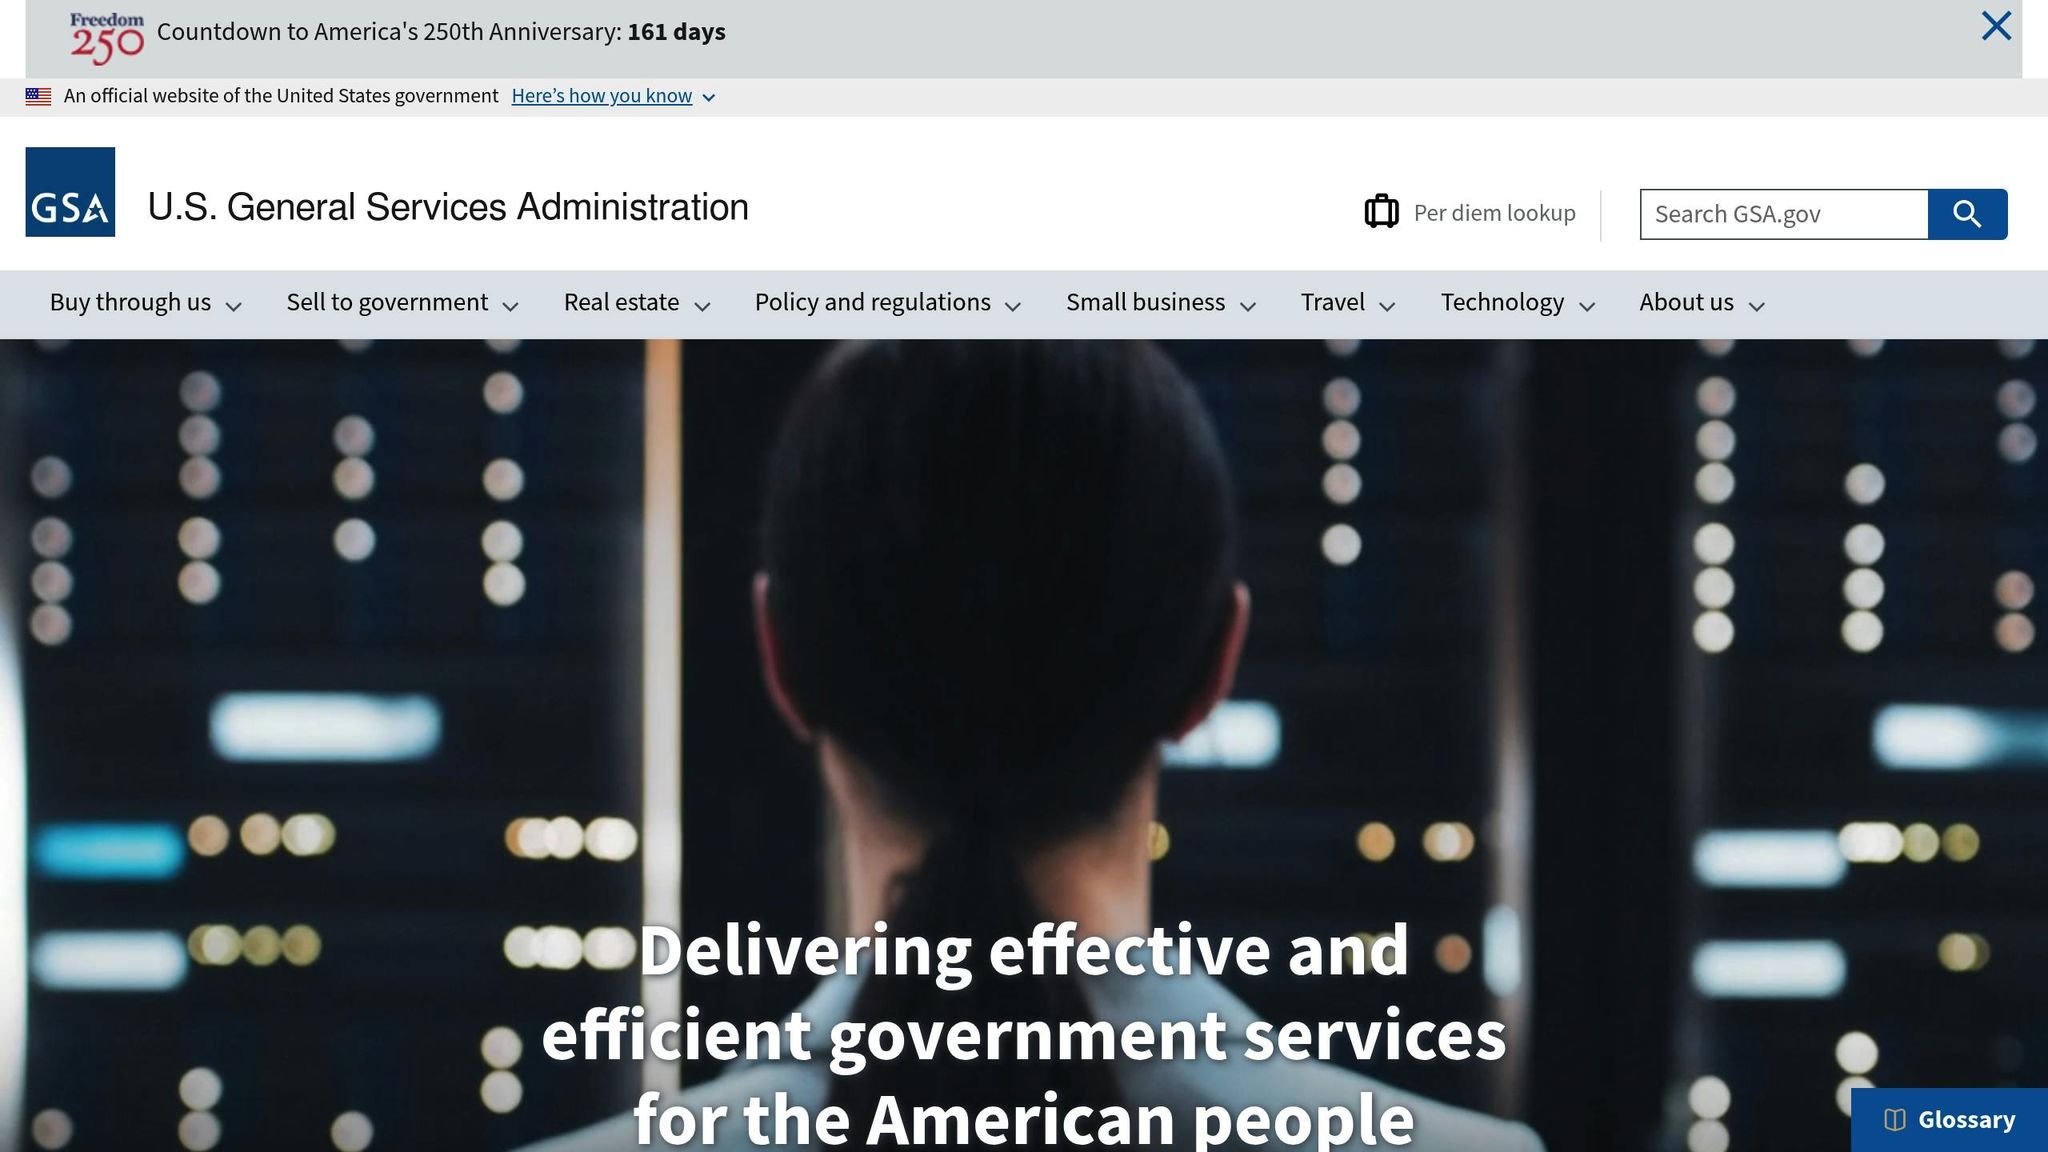Image resolution: width=2048 pixels, height=1152 pixels.
Task: Click the GSA logo
Action: click(x=69, y=207)
